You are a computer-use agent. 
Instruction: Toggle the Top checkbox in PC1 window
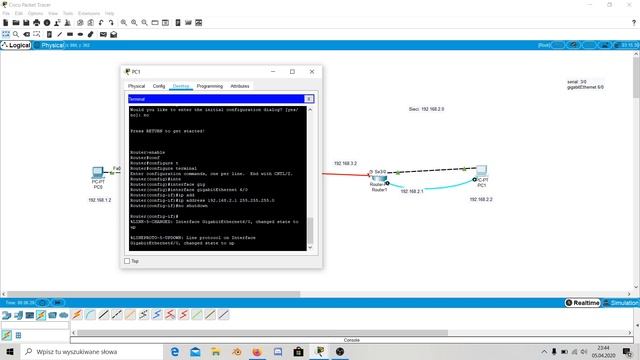click(x=127, y=261)
